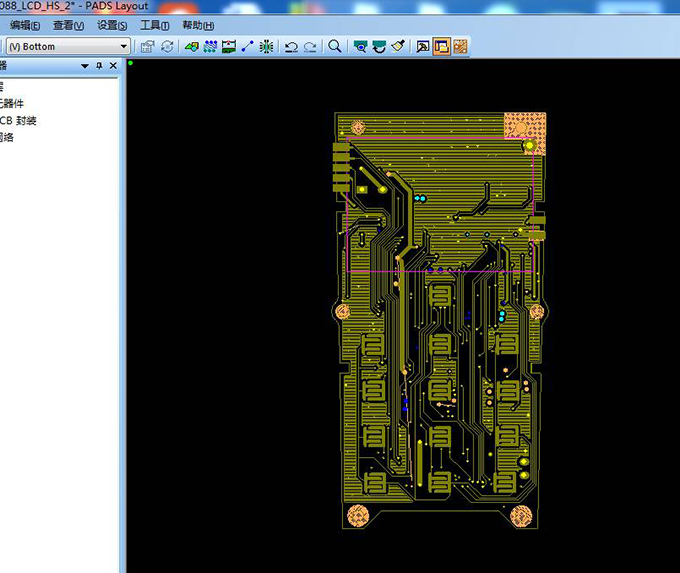Click the green origin marker dot

[131, 63]
